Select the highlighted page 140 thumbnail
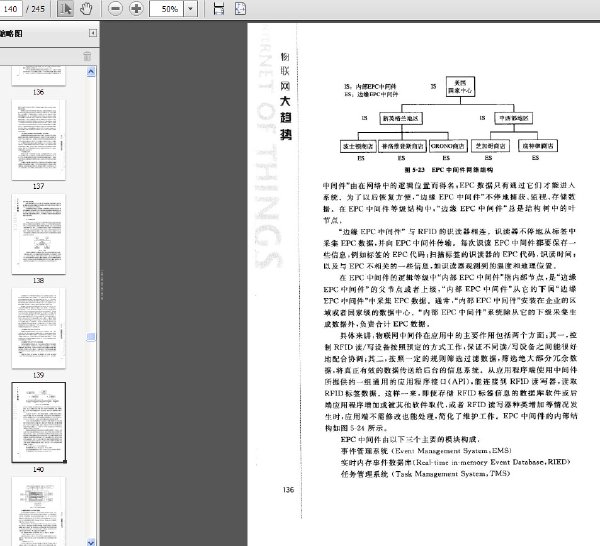Screen dimensions: 600x546 pos(38,422)
